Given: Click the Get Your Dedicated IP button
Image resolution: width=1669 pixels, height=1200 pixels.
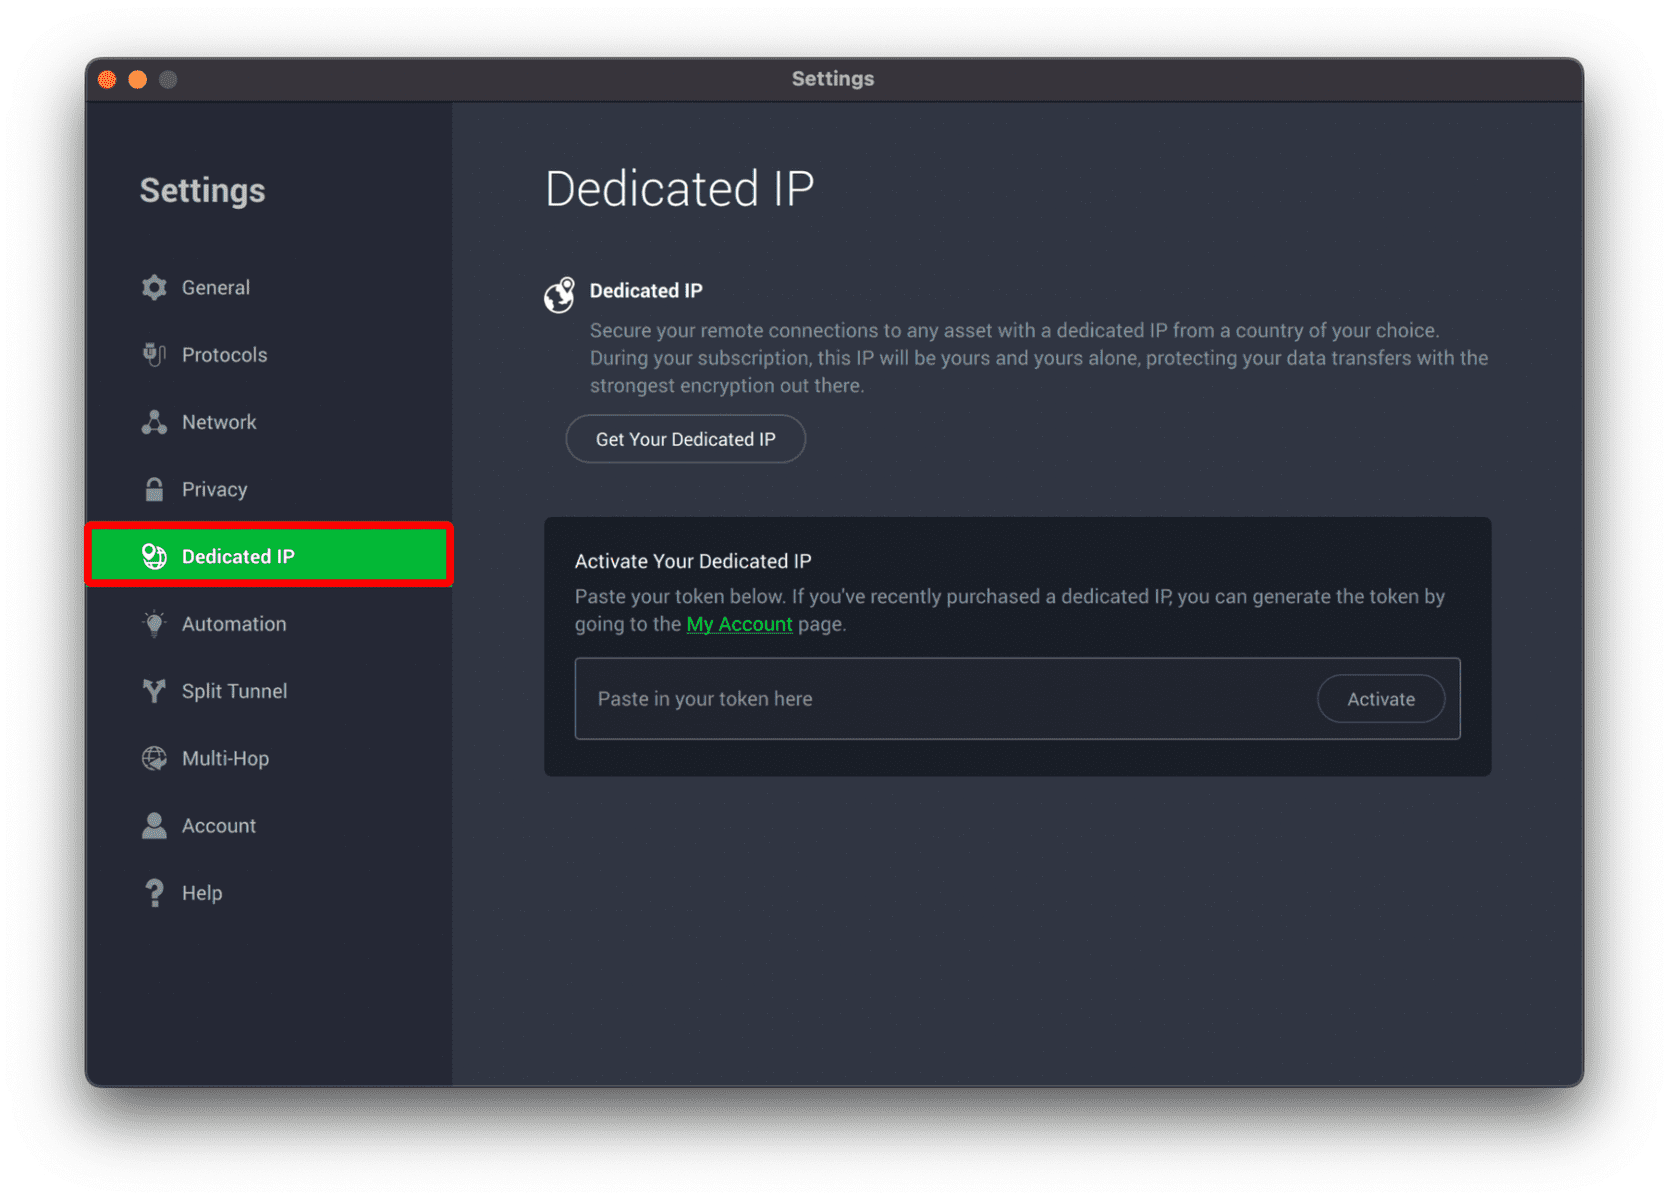Looking at the screenshot, I should click(686, 439).
